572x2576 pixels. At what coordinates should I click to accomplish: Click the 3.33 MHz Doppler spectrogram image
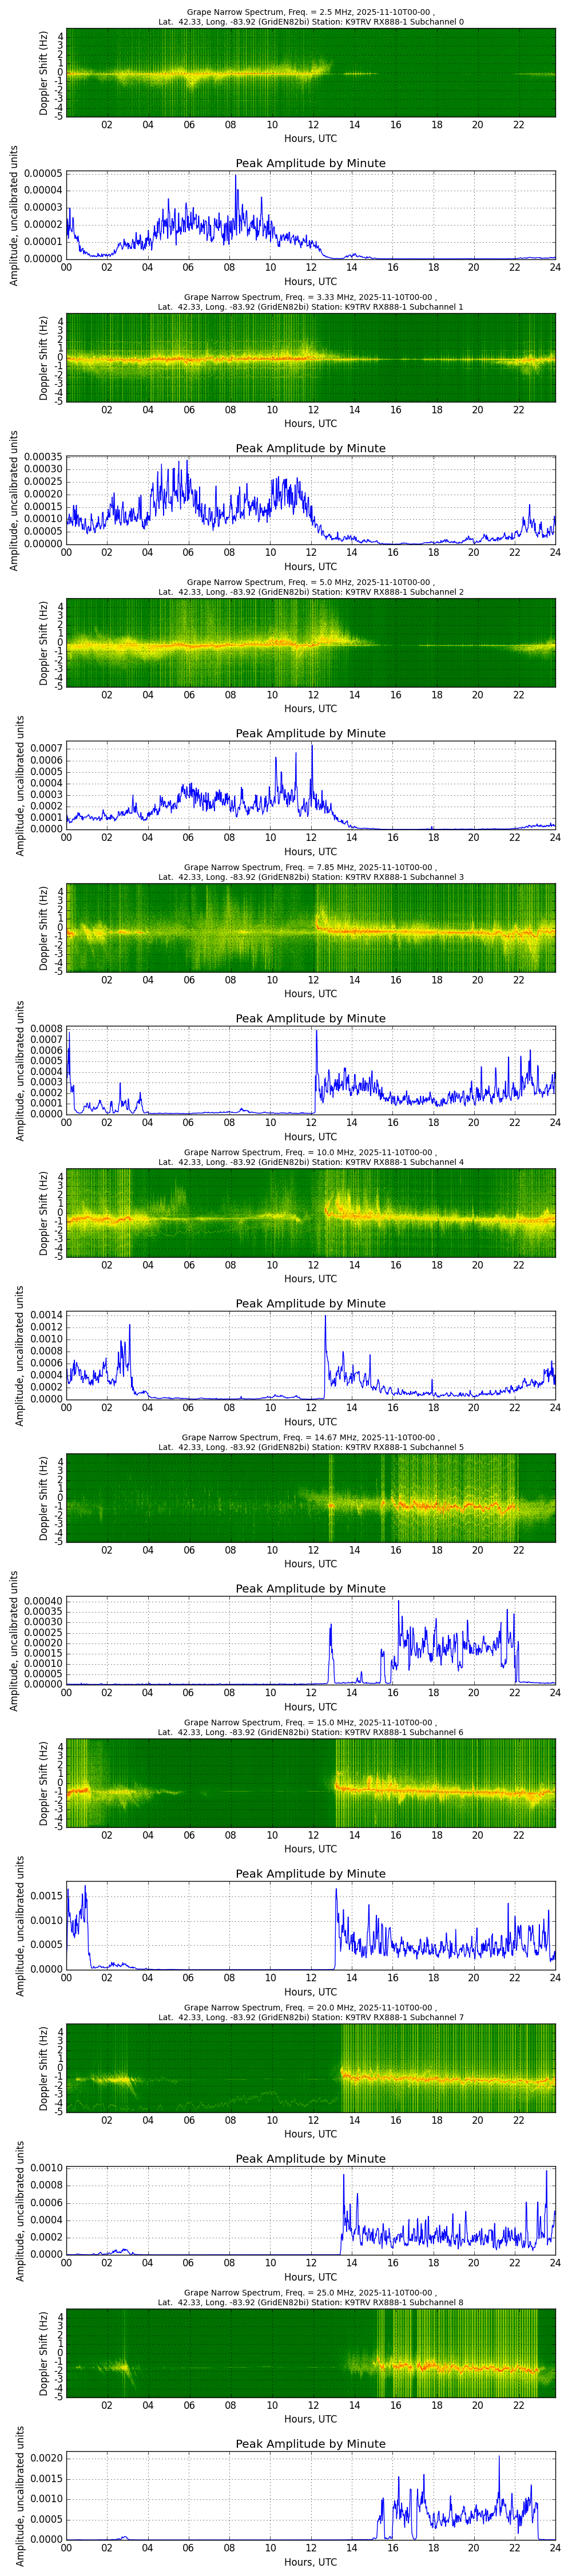[x=310, y=358]
